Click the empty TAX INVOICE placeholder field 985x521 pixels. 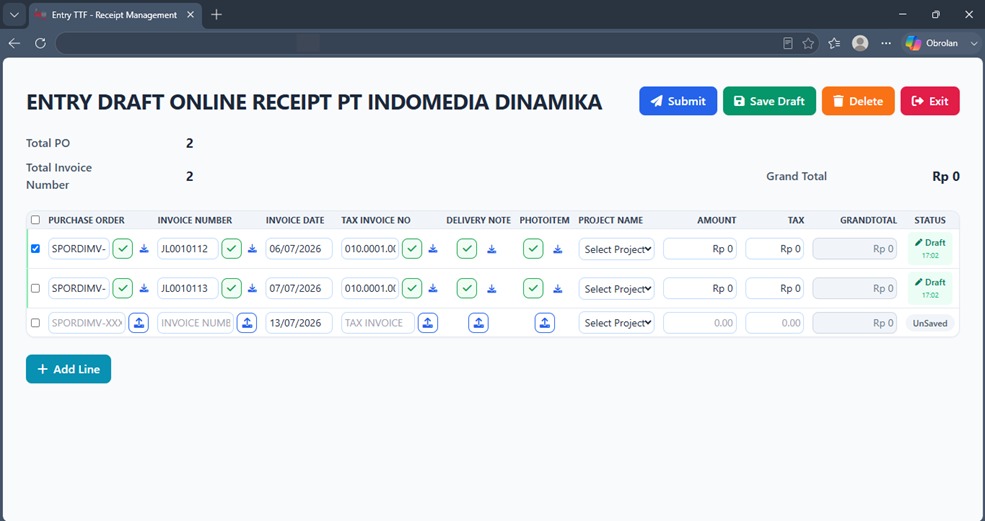[378, 323]
